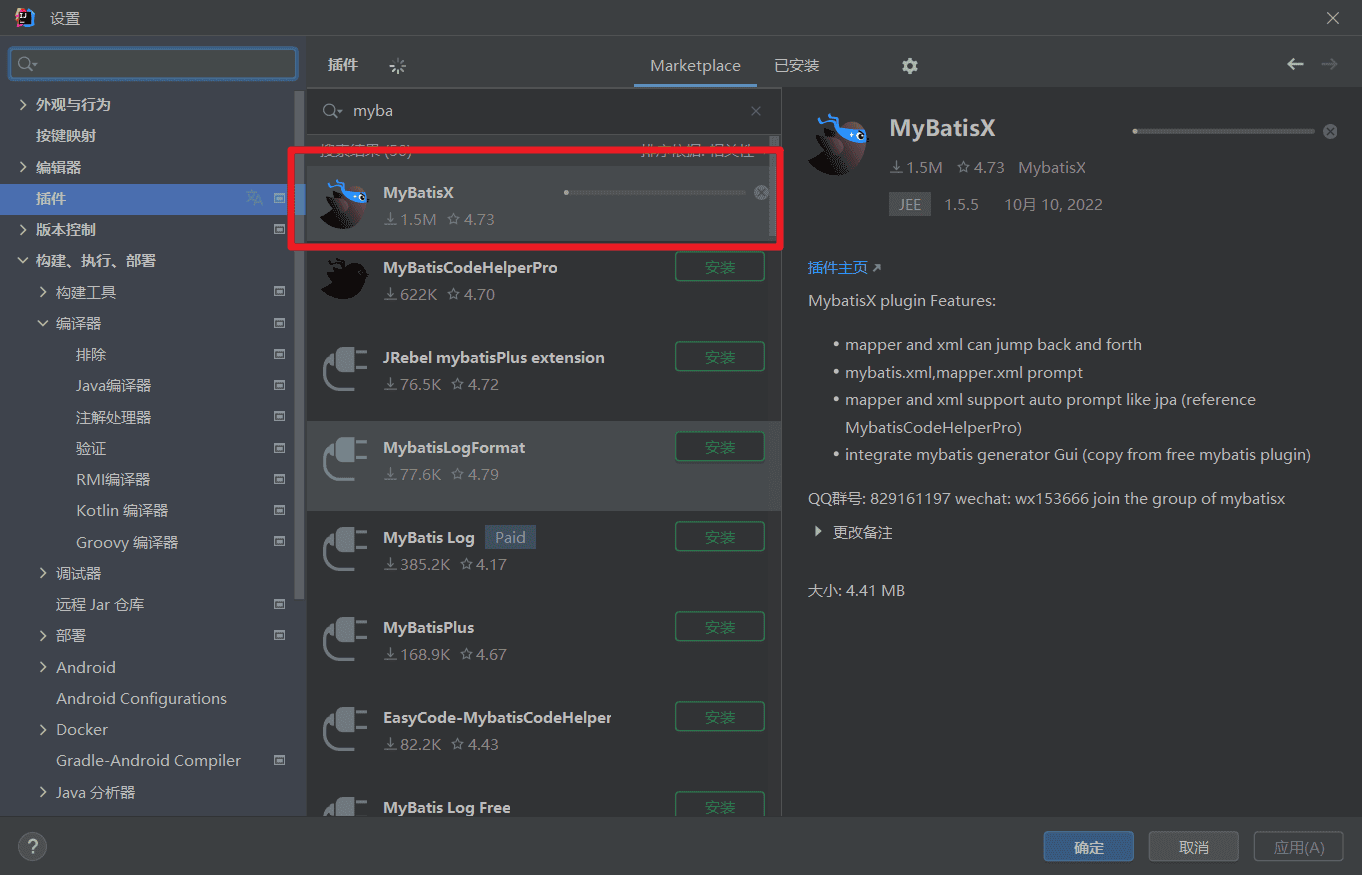
Task: Click the EasyCode-MybatisCodeHelper plug icon
Action: [345, 730]
